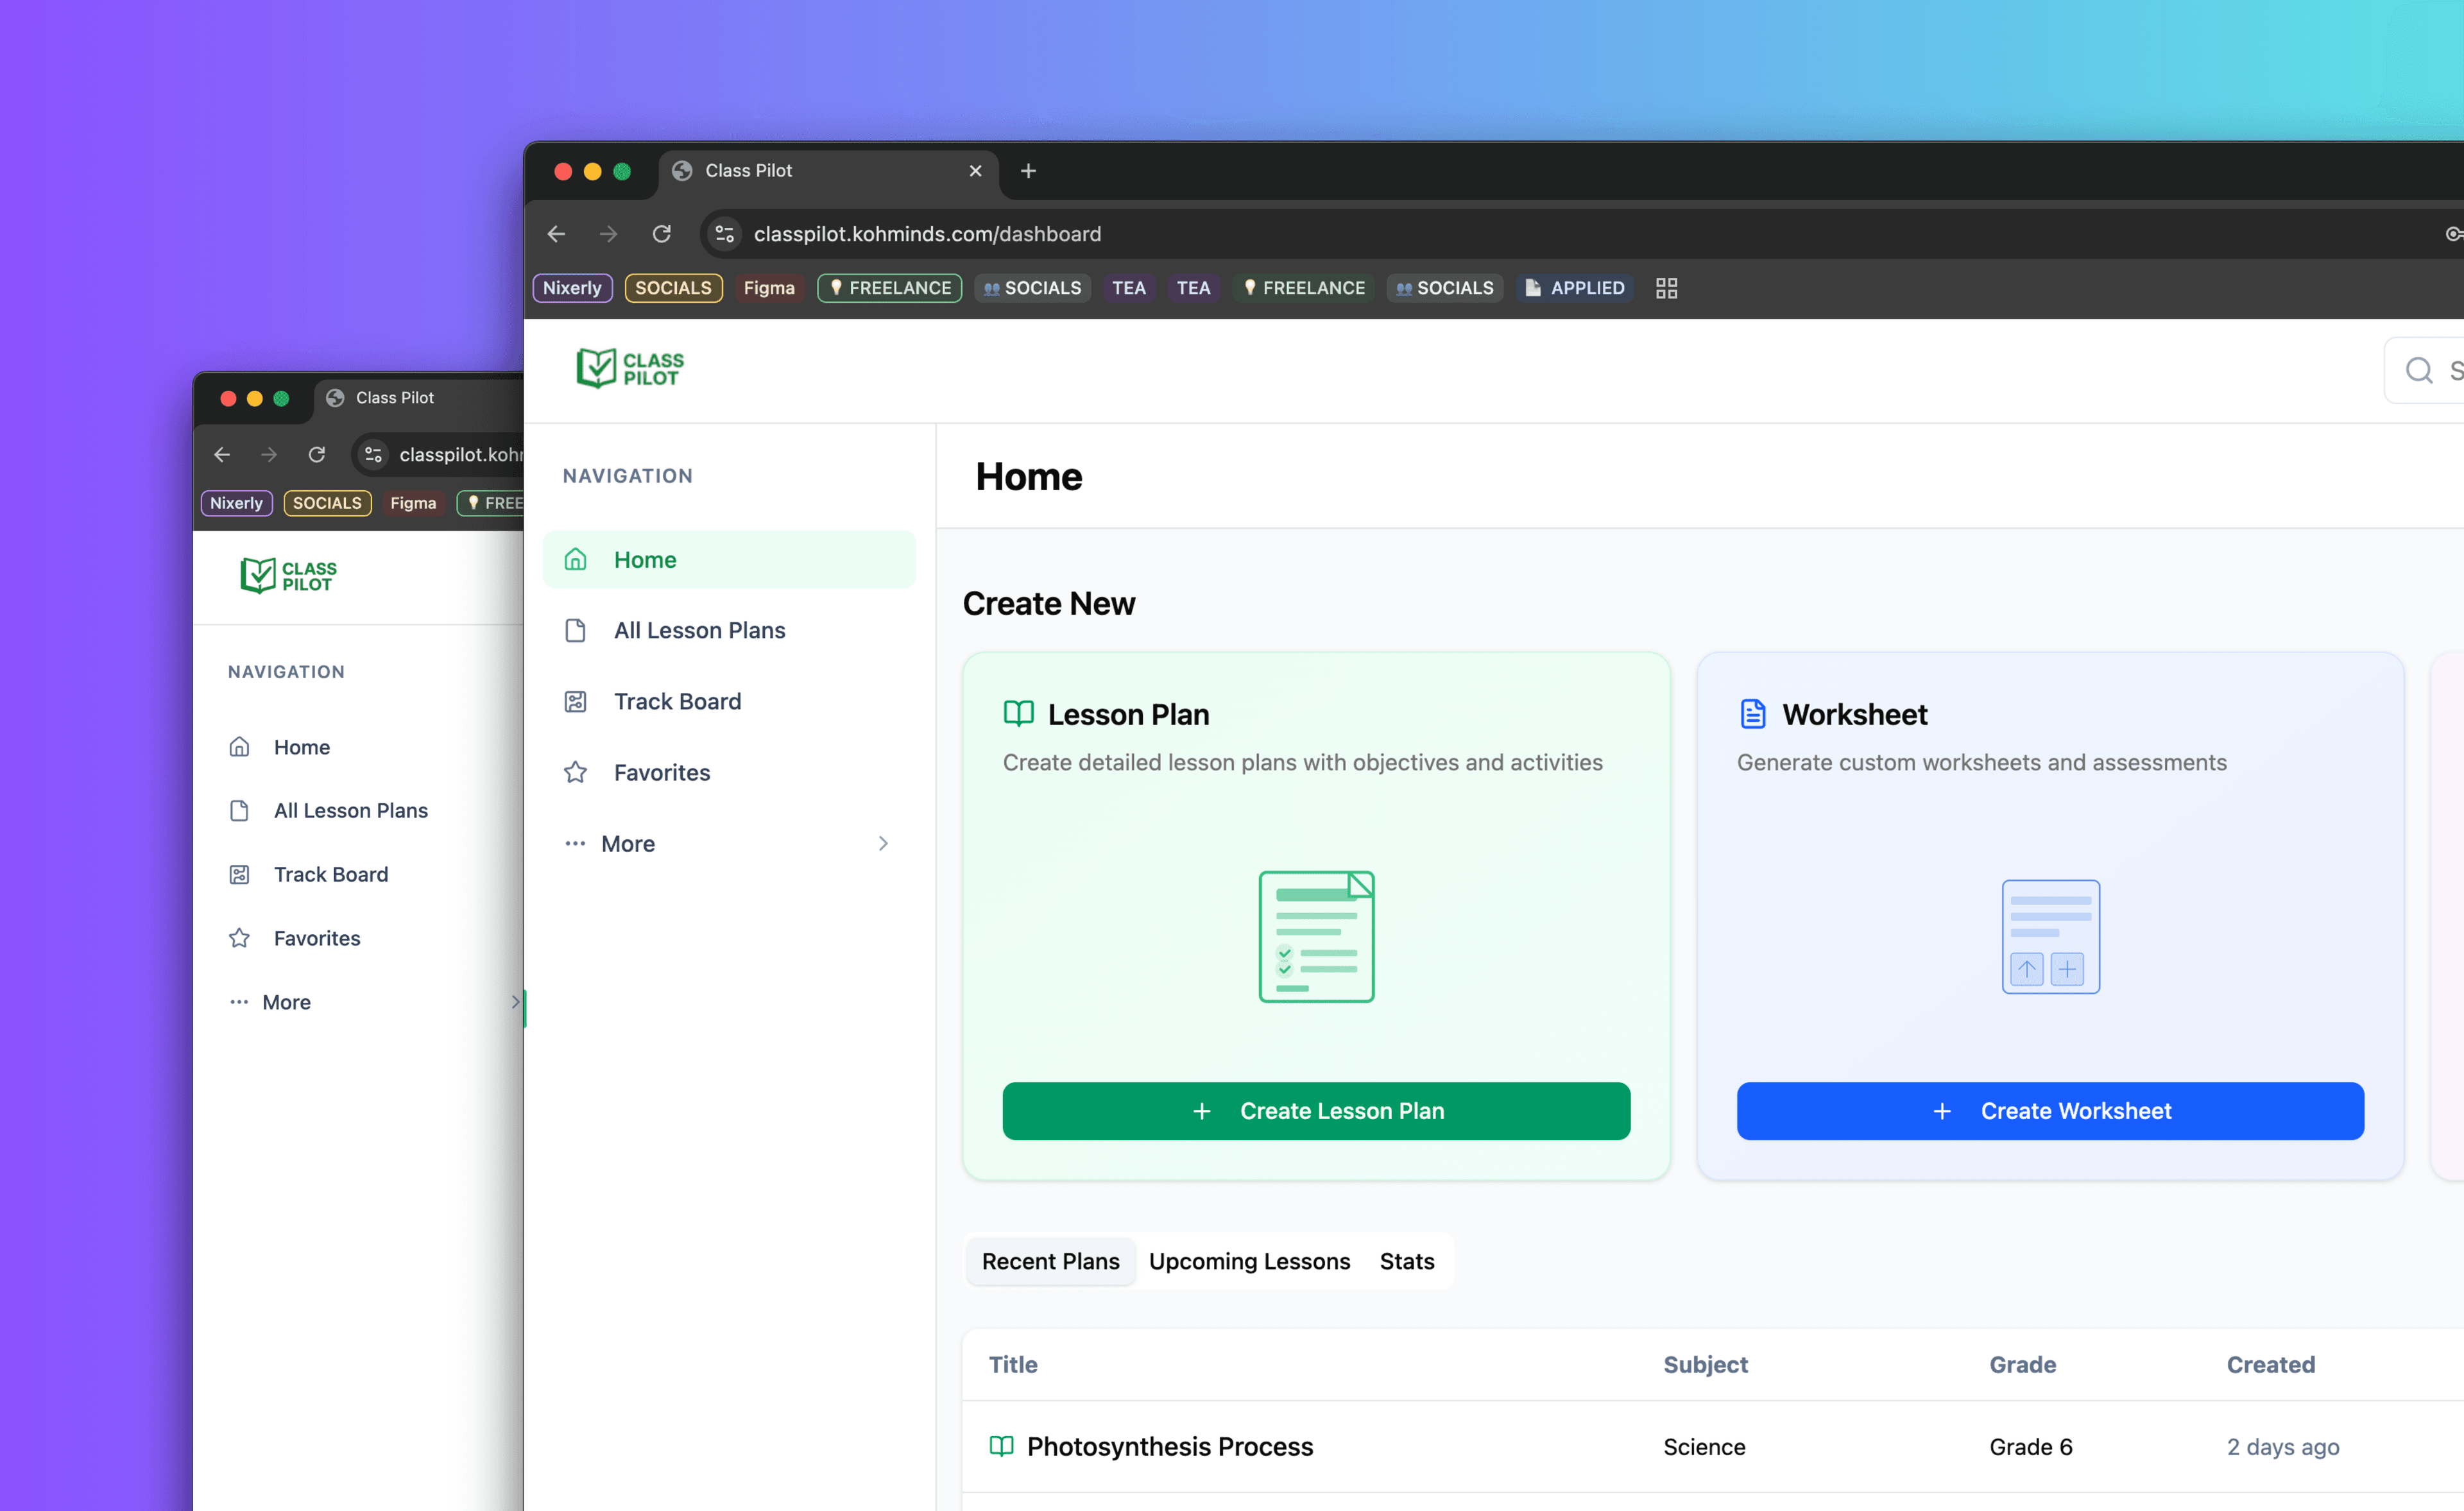
Task: Close the front Class Pilot tab
Action: [x=976, y=171]
